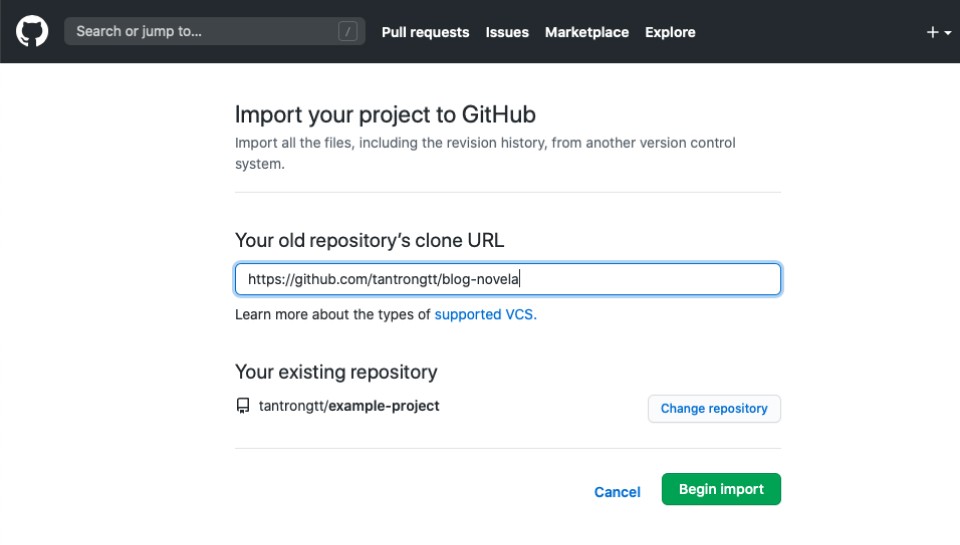This screenshot has height=545, width=960.
Task: Expand the caret beside the plus icon
Action: click(948, 32)
